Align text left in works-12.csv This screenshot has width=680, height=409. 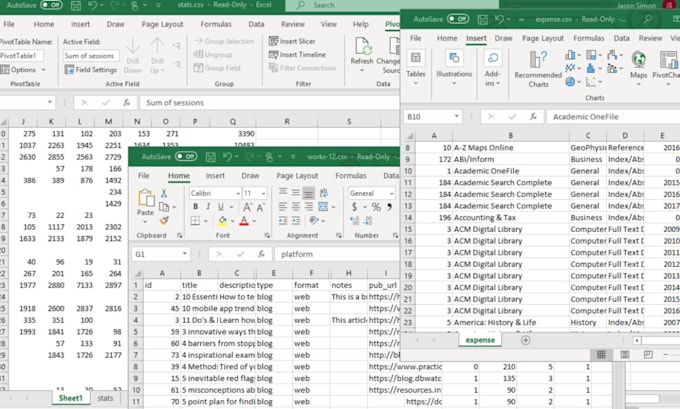pos(283,207)
